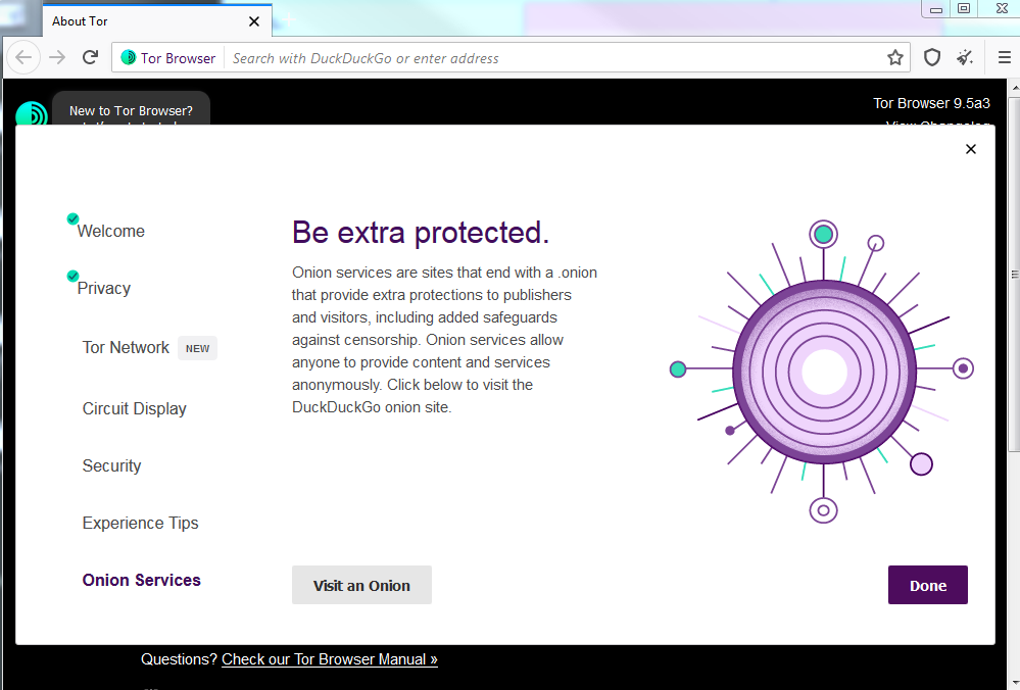Click the New to Tor Browser? tooltip
This screenshot has width=1020, height=690.
131,109
